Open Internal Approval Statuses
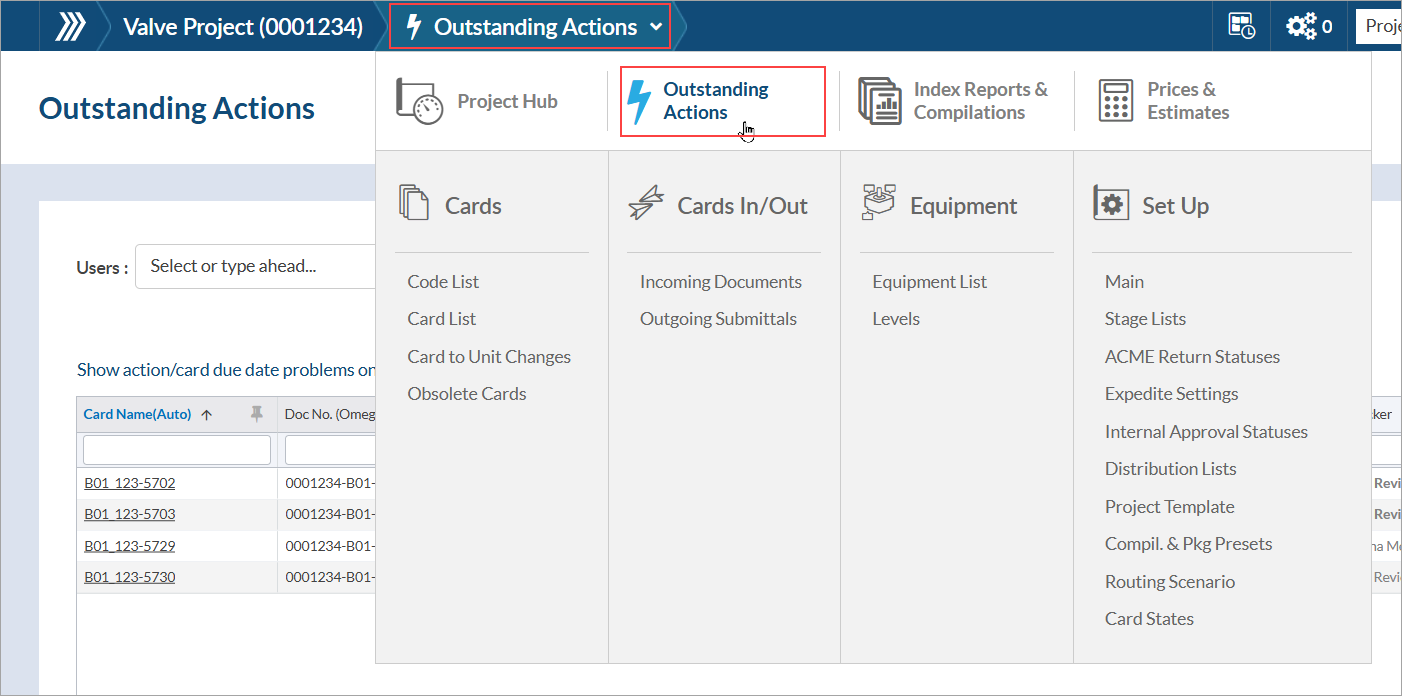The image size is (1402, 696). click(x=1206, y=432)
